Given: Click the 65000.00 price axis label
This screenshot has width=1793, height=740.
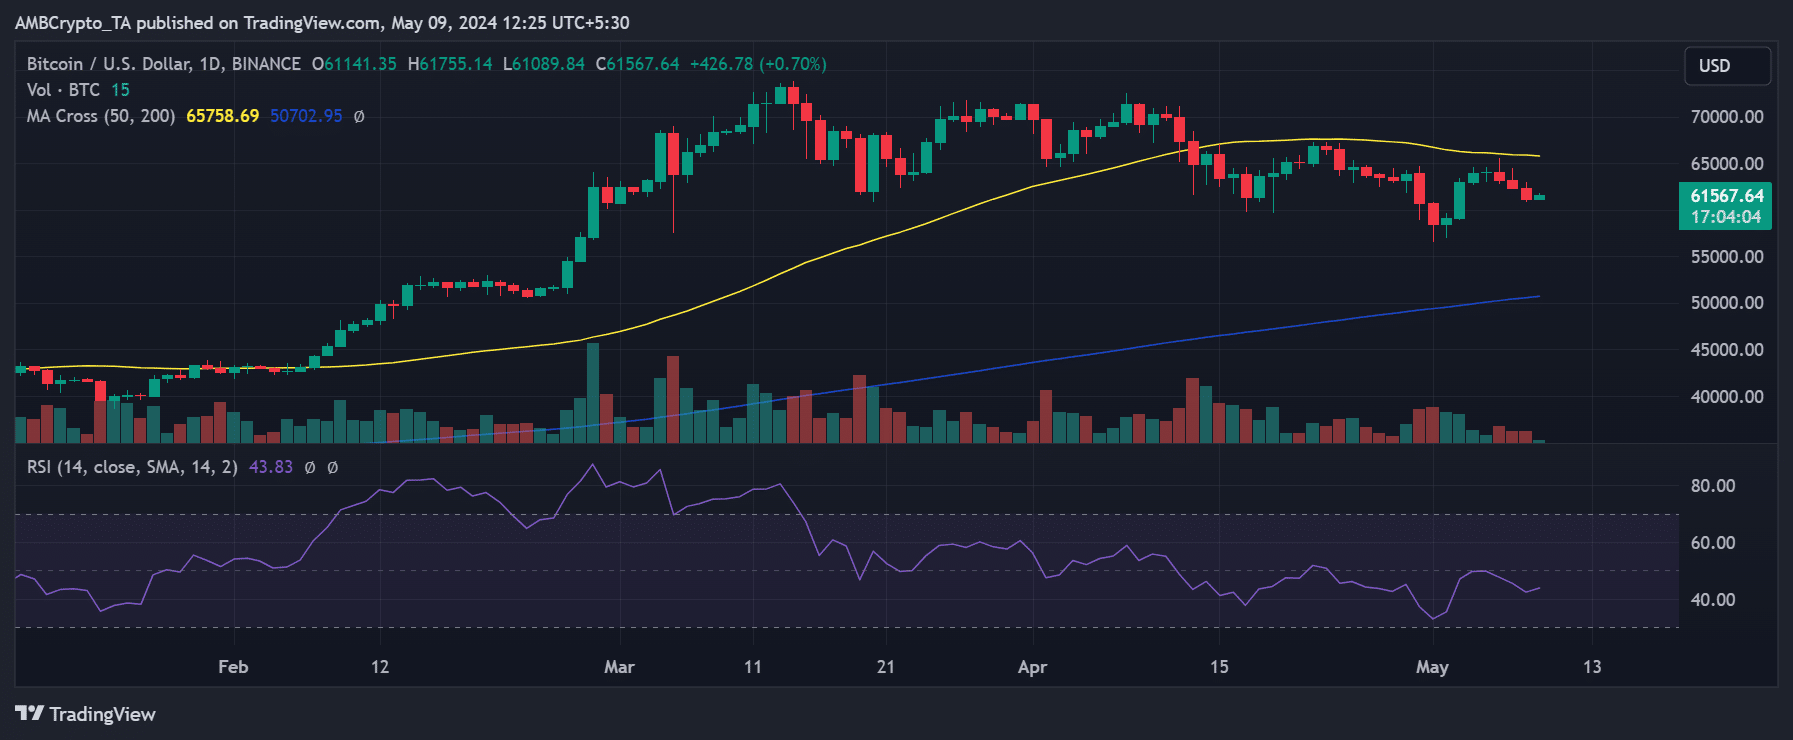Looking at the screenshot, I should 1727,164.
